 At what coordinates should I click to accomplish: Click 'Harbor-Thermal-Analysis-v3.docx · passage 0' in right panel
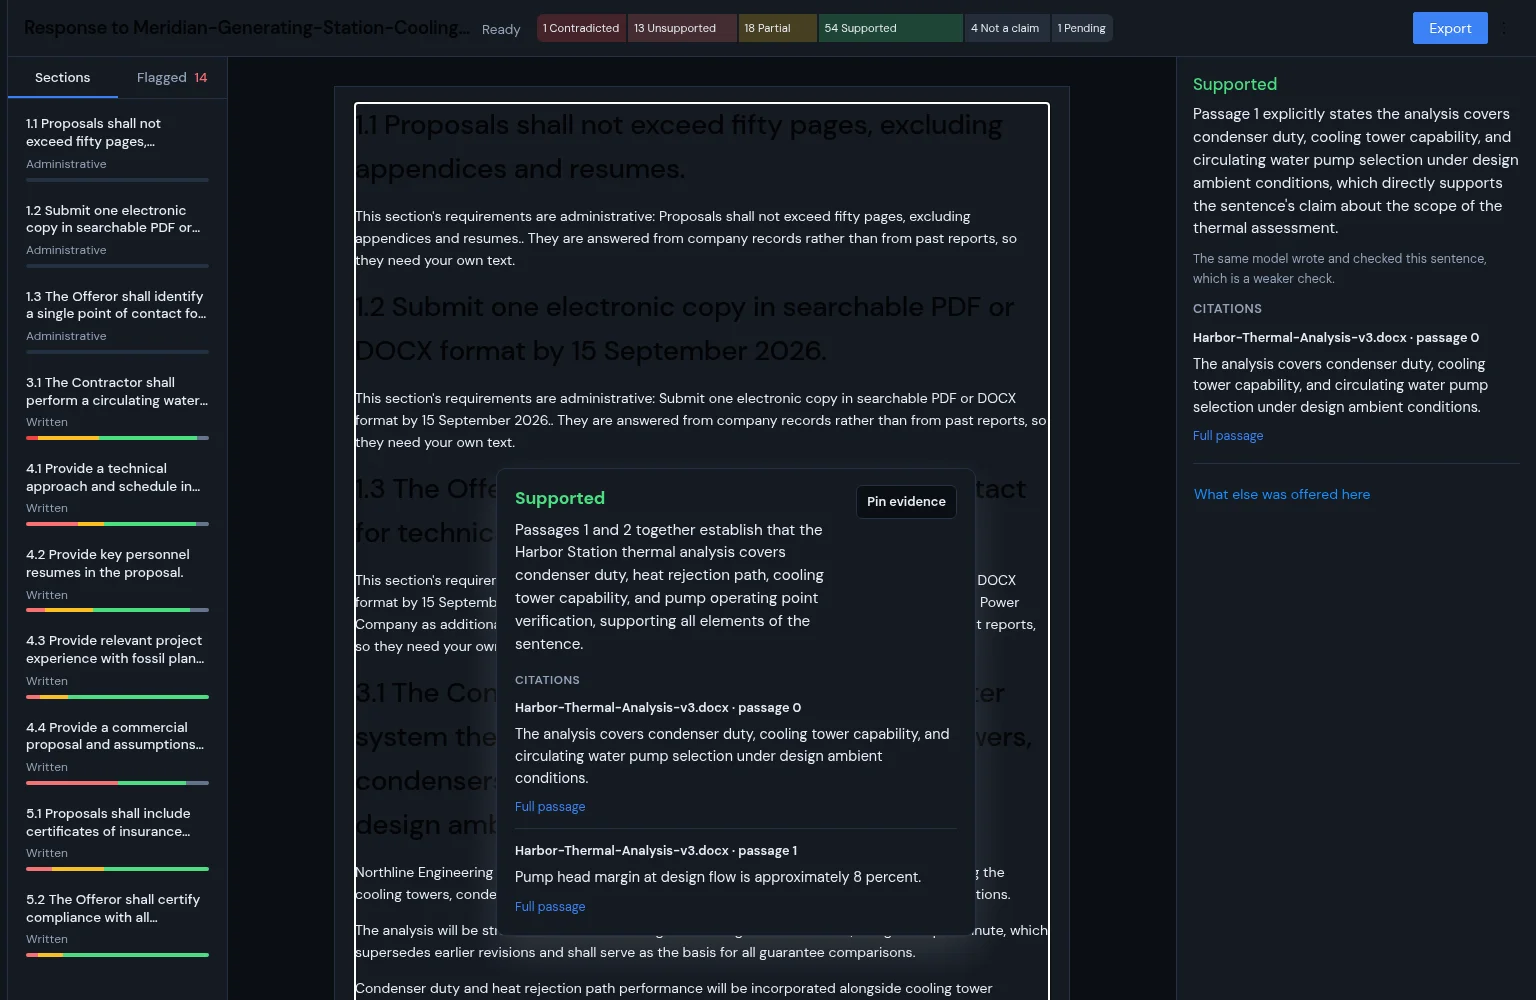pyautogui.click(x=1336, y=337)
